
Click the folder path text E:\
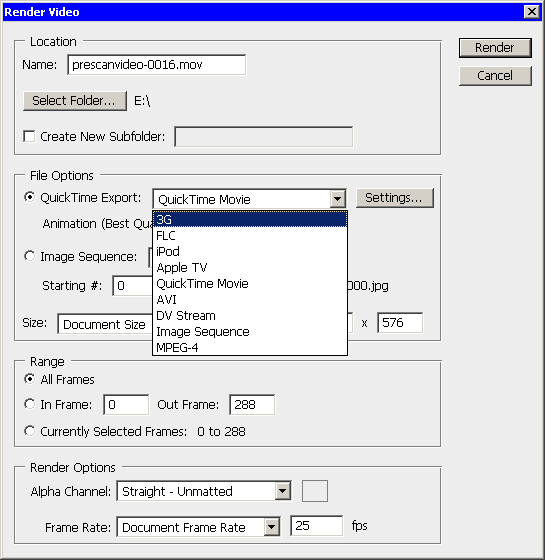tap(142, 101)
